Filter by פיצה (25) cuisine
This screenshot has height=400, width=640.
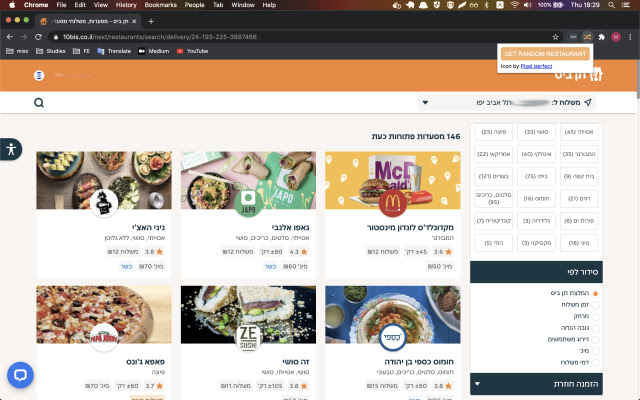point(493,132)
